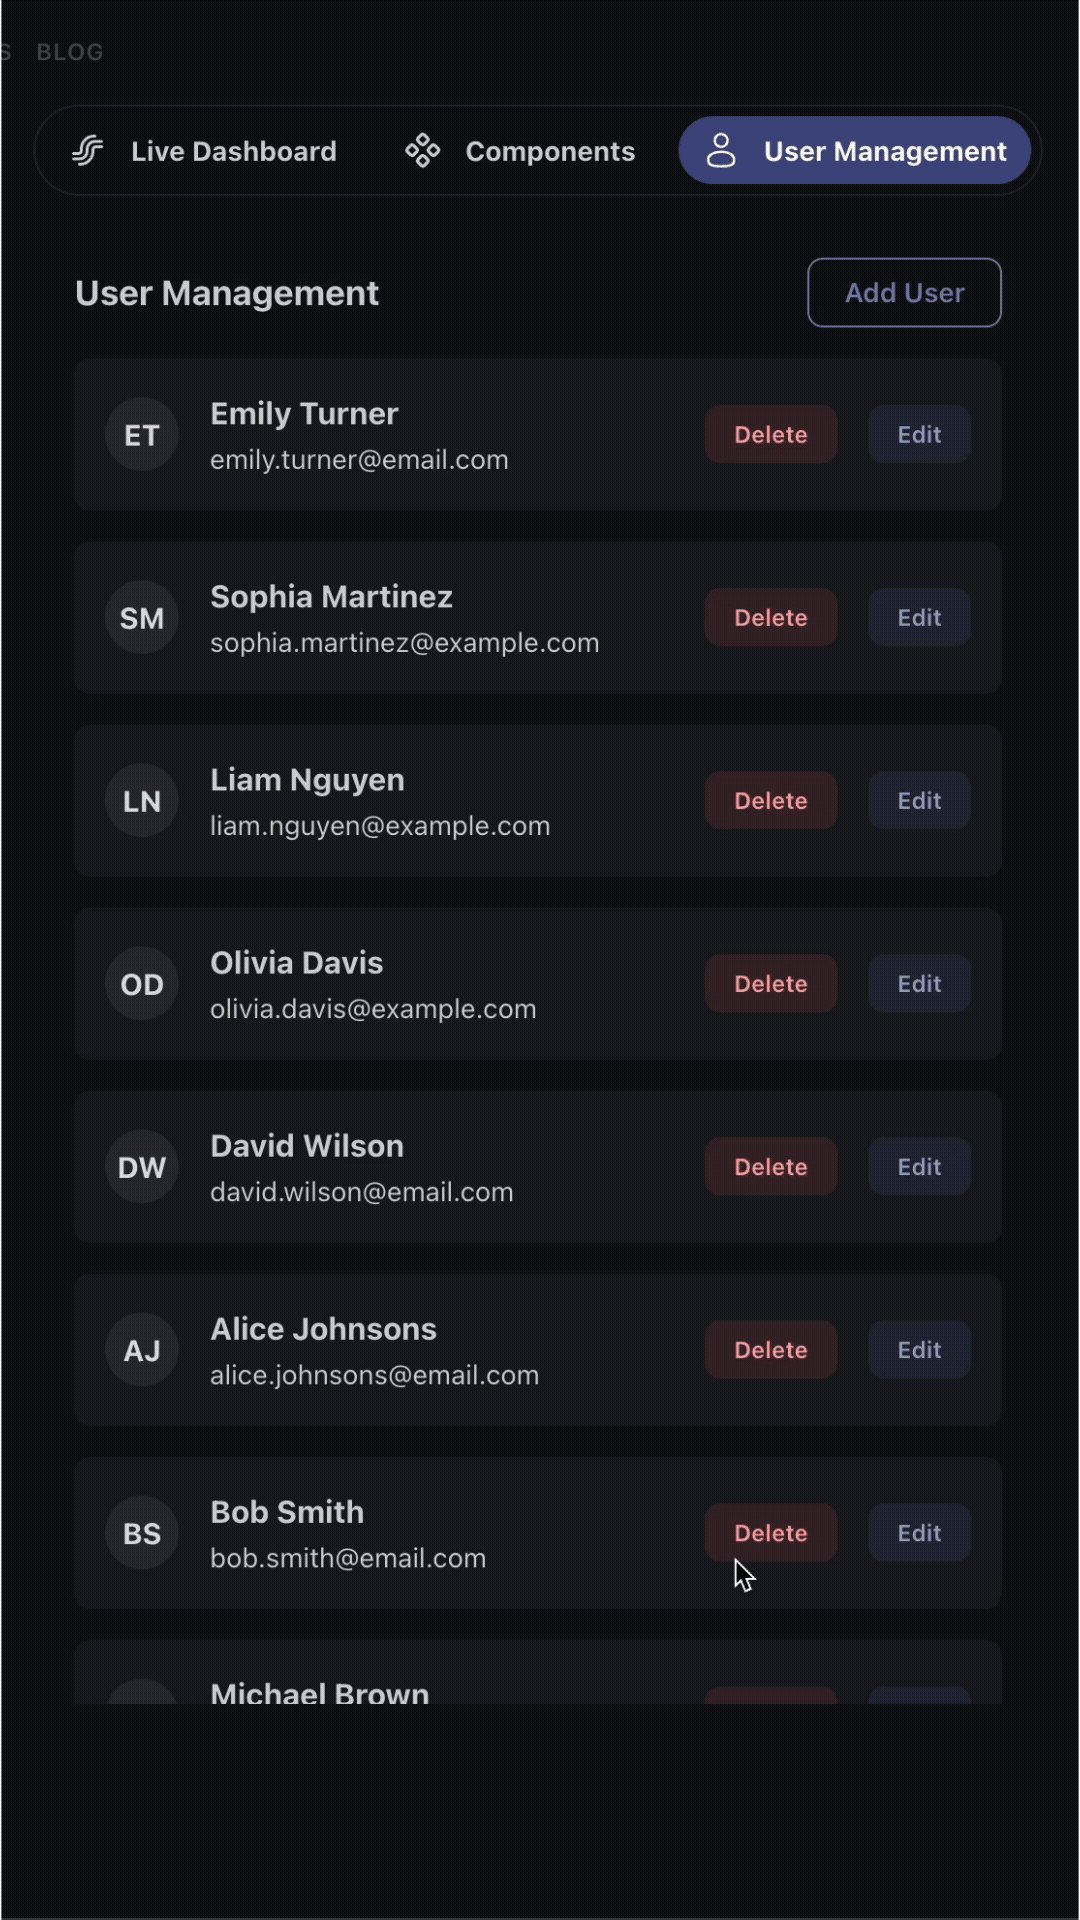Click Alice Johnsons's email address
The image size is (1080, 1920).
(x=374, y=1375)
